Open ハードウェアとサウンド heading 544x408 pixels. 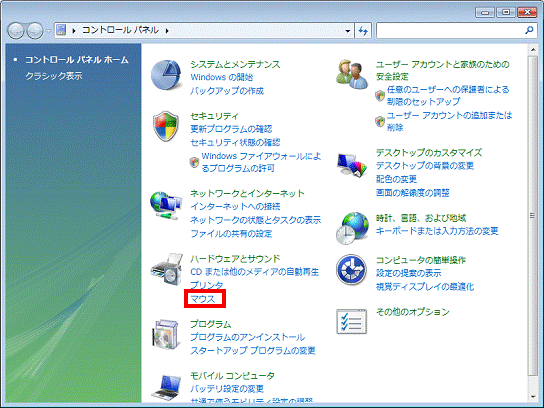pos(235,258)
